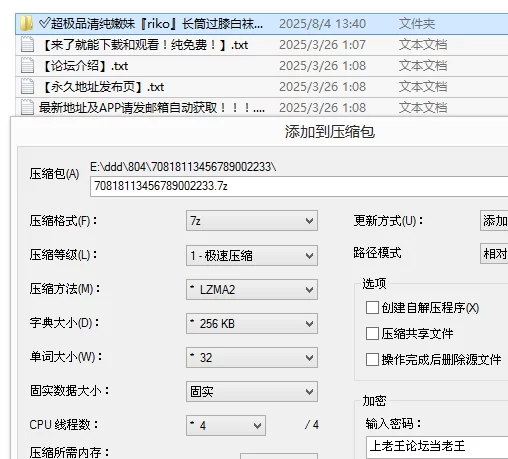This screenshot has width=508, height=459.
Task: Select the 论坛介绍 txt file icon
Action: pyautogui.click(x=27, y=66)
